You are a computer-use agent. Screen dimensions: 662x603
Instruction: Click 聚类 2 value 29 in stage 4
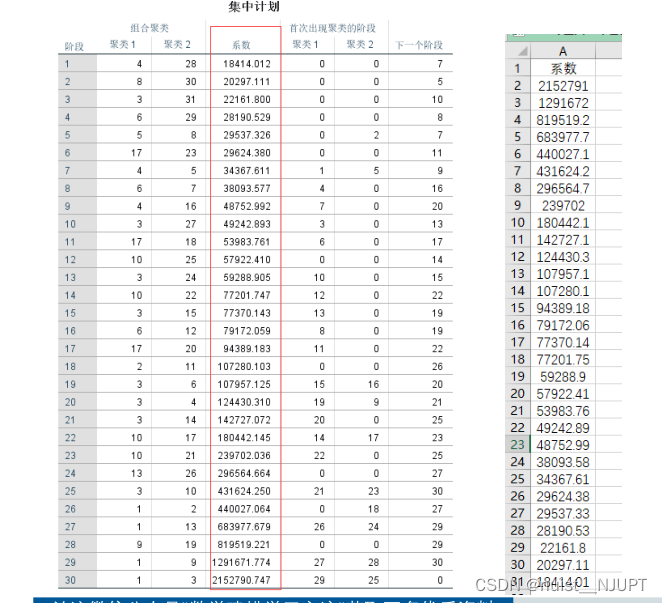point(190,117)
